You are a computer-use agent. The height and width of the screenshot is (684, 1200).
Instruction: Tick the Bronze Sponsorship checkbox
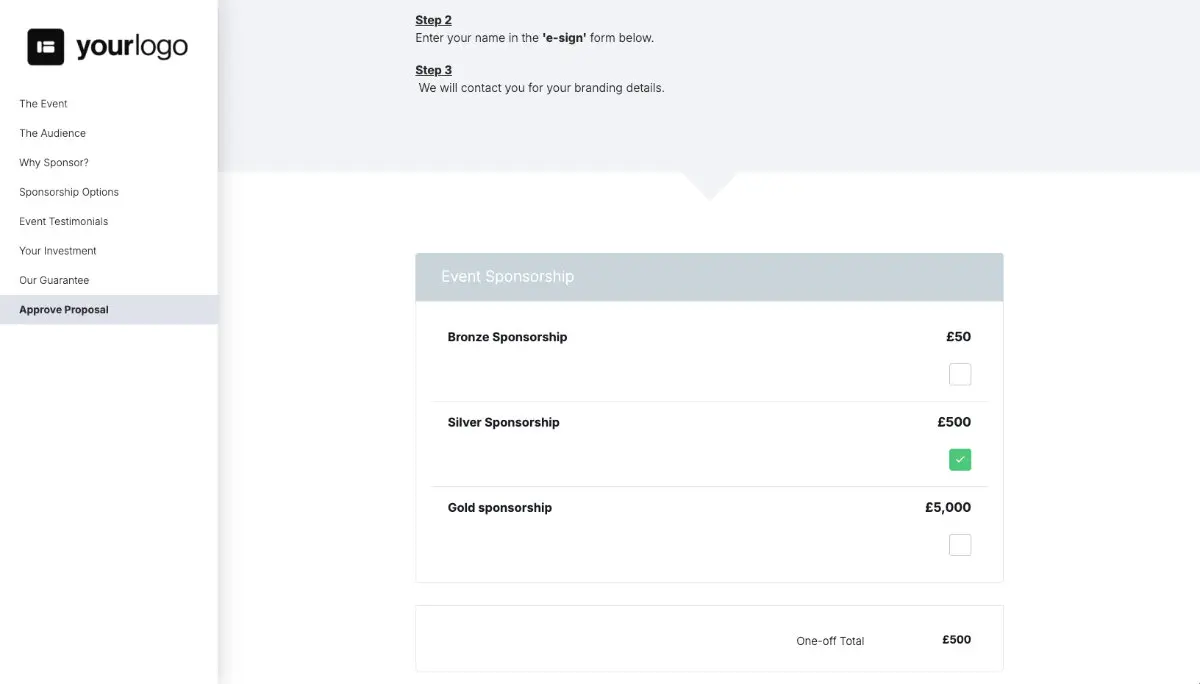point(960,374)
